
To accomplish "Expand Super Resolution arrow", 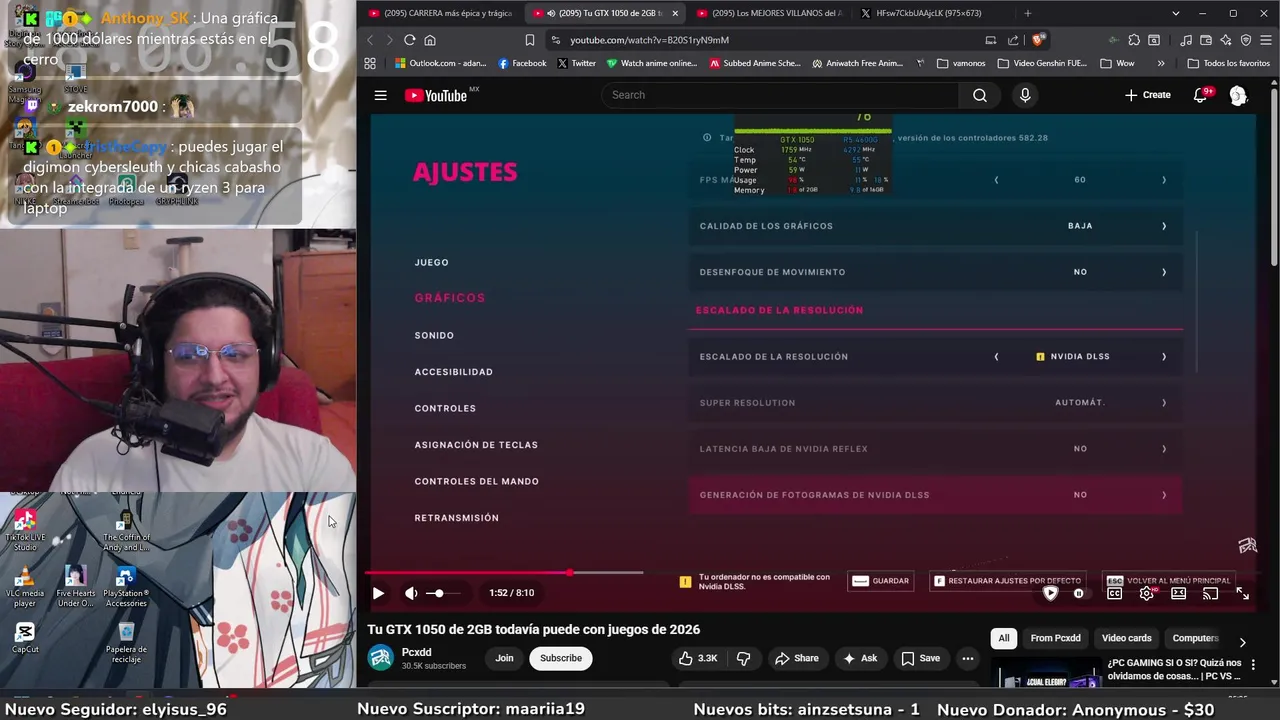I will [x=1164, y=403].
